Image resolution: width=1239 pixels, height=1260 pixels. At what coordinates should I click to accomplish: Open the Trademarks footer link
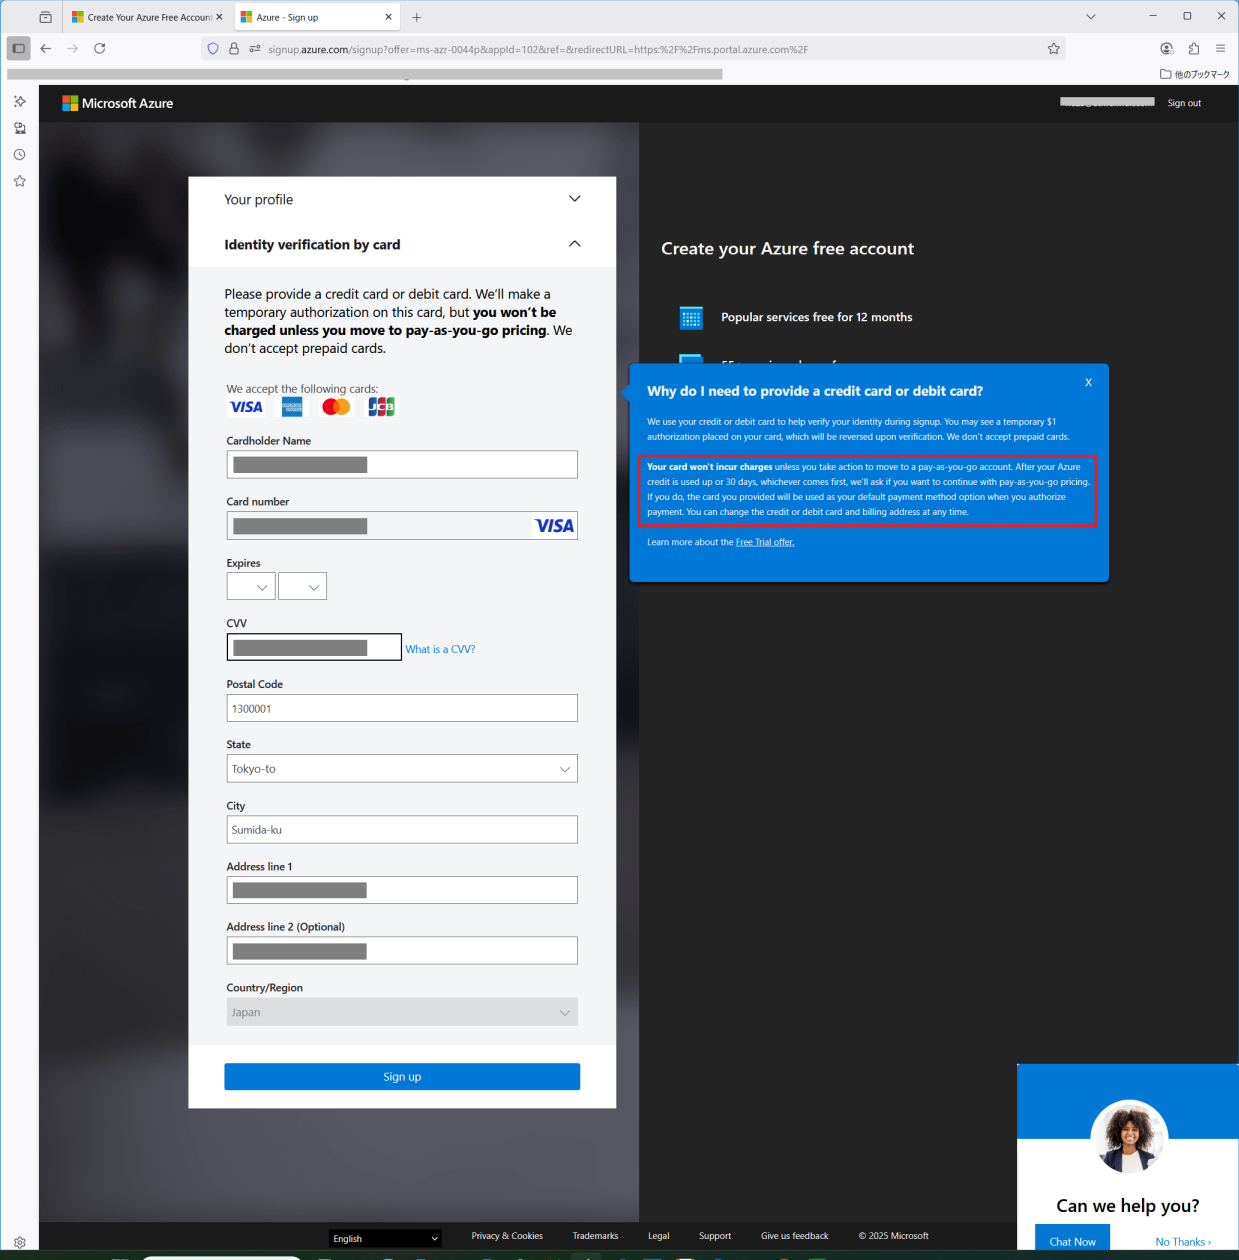tap(595, 1236)
